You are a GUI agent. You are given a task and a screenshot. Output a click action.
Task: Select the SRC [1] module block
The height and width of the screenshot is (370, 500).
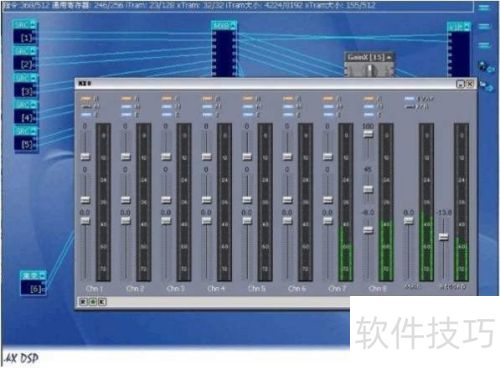[x=25, y=32]
